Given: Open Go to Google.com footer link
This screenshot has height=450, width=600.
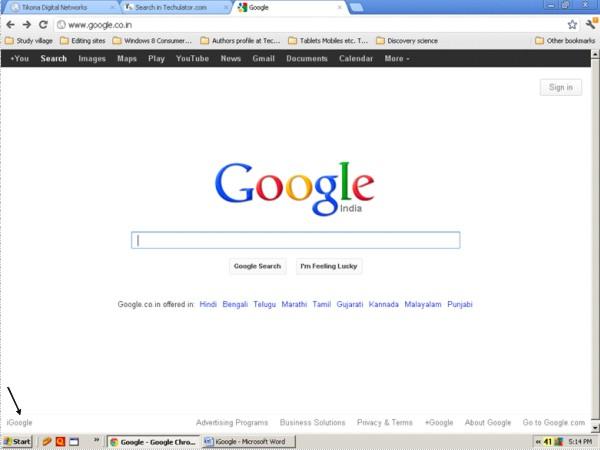Looking at the screenshot, I should pyautogui.click(x=554, y=422).
